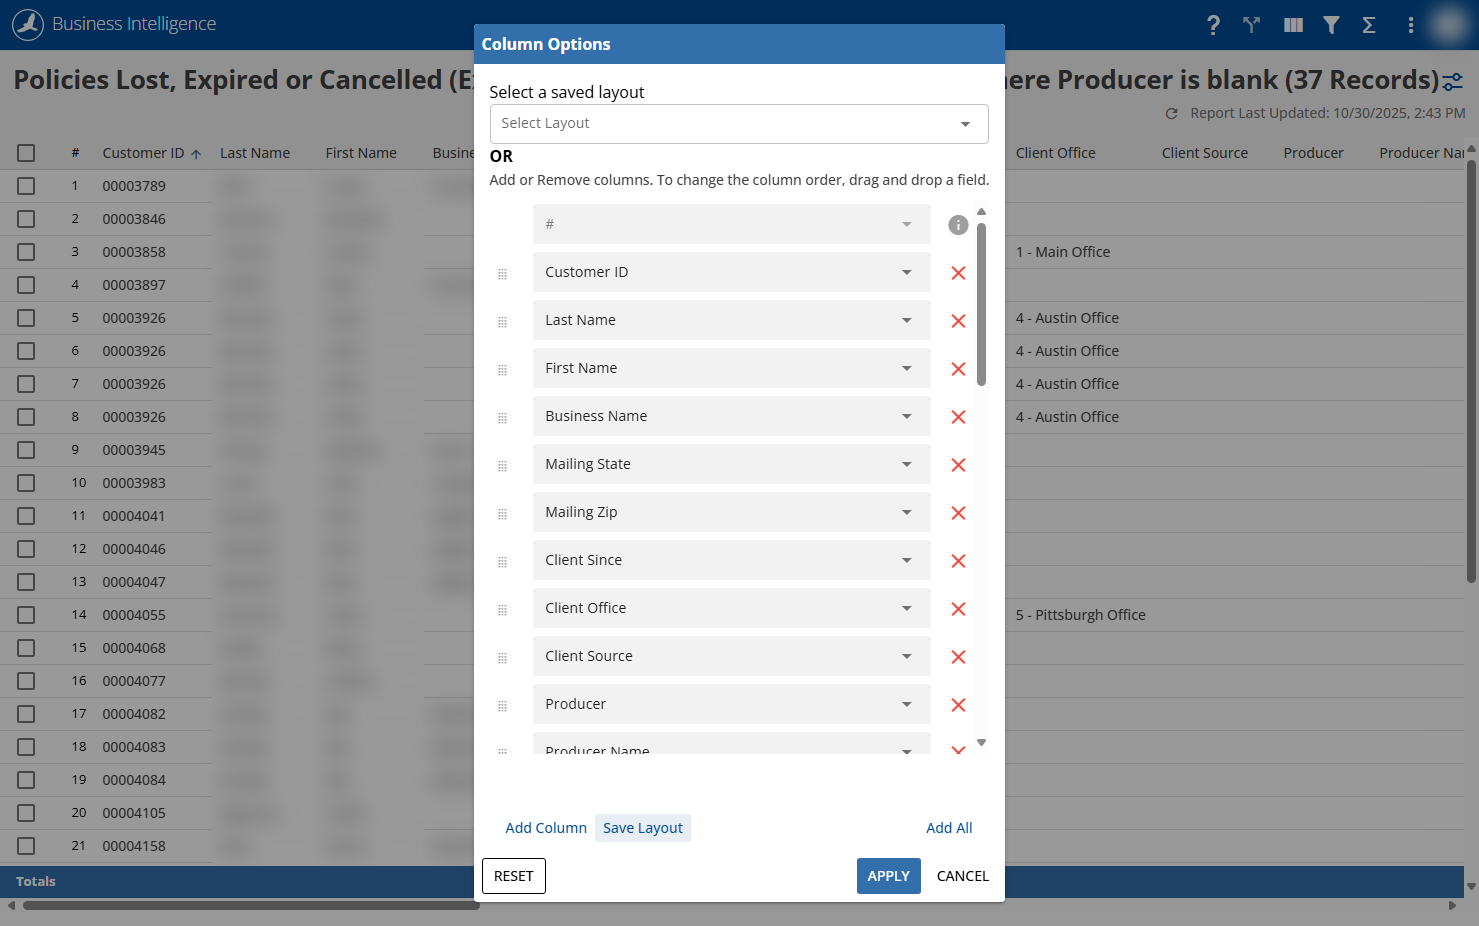Check the row for customer 00004158
This screenshot has height=926, width=1479.
tap(26, 846)
